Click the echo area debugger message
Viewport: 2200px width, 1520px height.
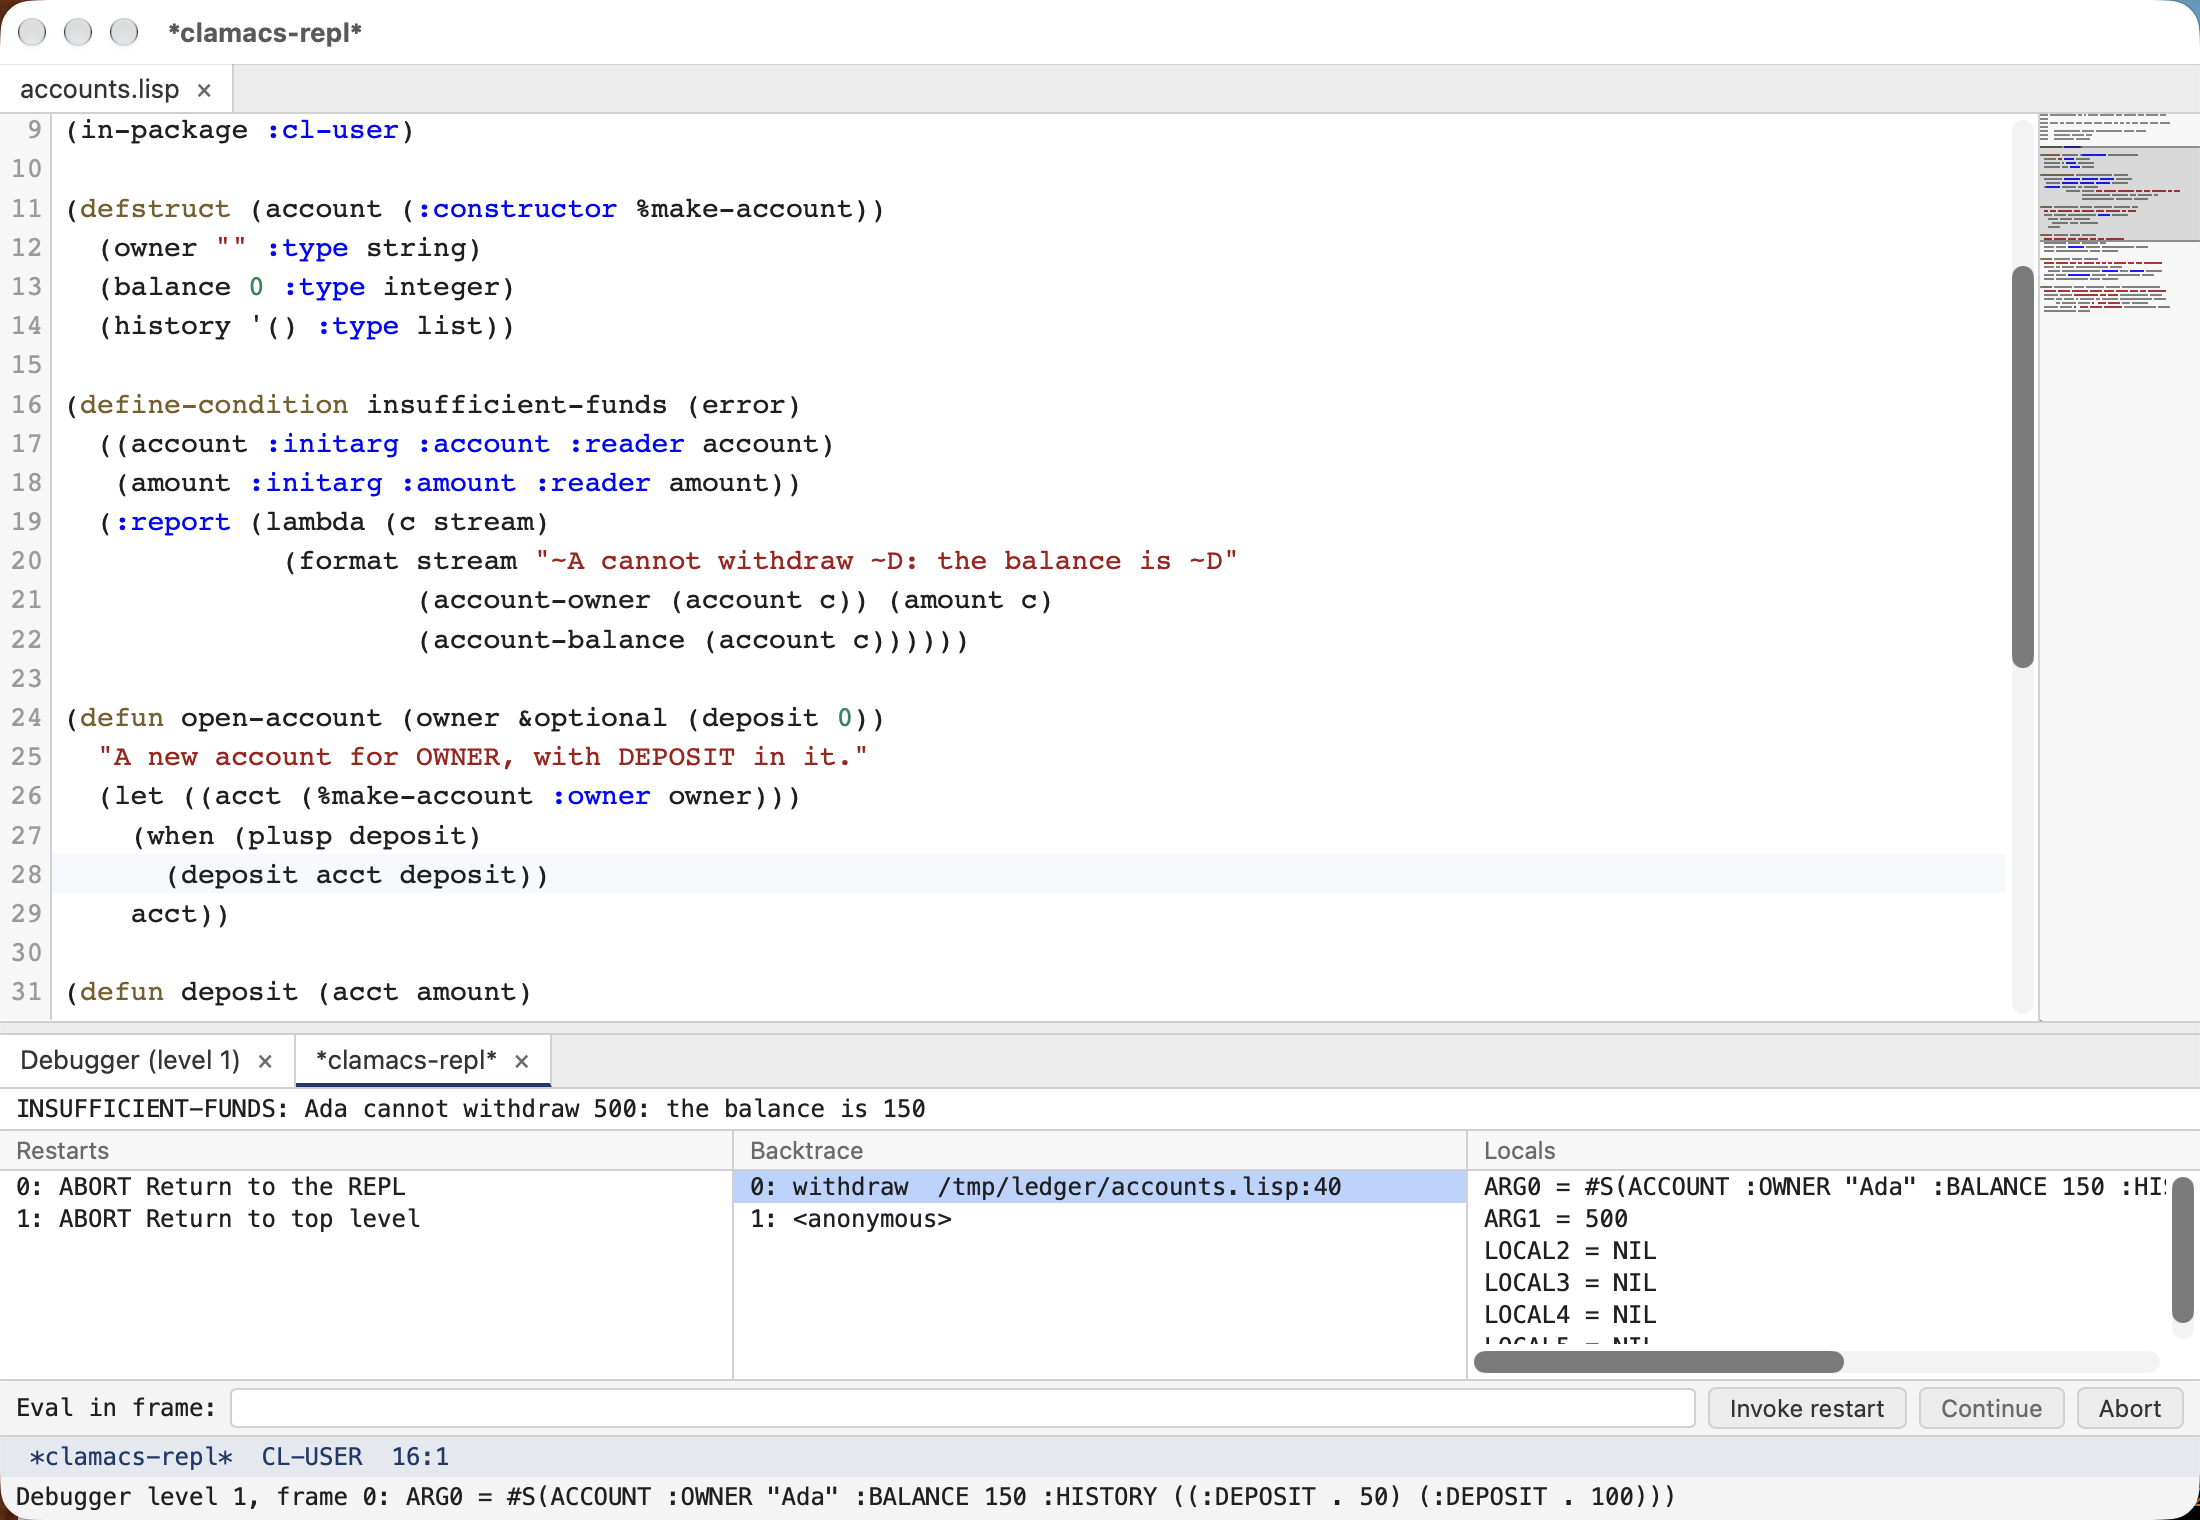pos(845,1497)
